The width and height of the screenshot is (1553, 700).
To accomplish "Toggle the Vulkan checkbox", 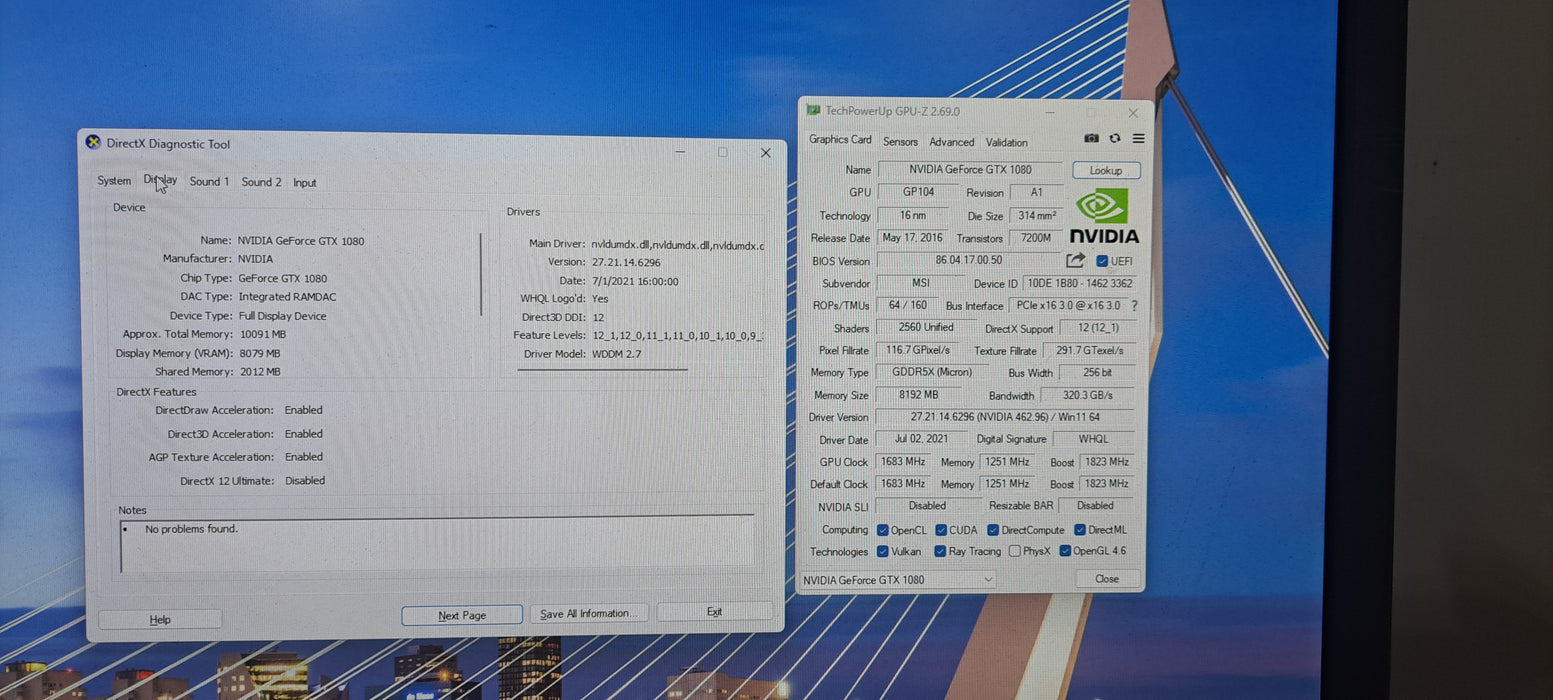I will [883, 551].
